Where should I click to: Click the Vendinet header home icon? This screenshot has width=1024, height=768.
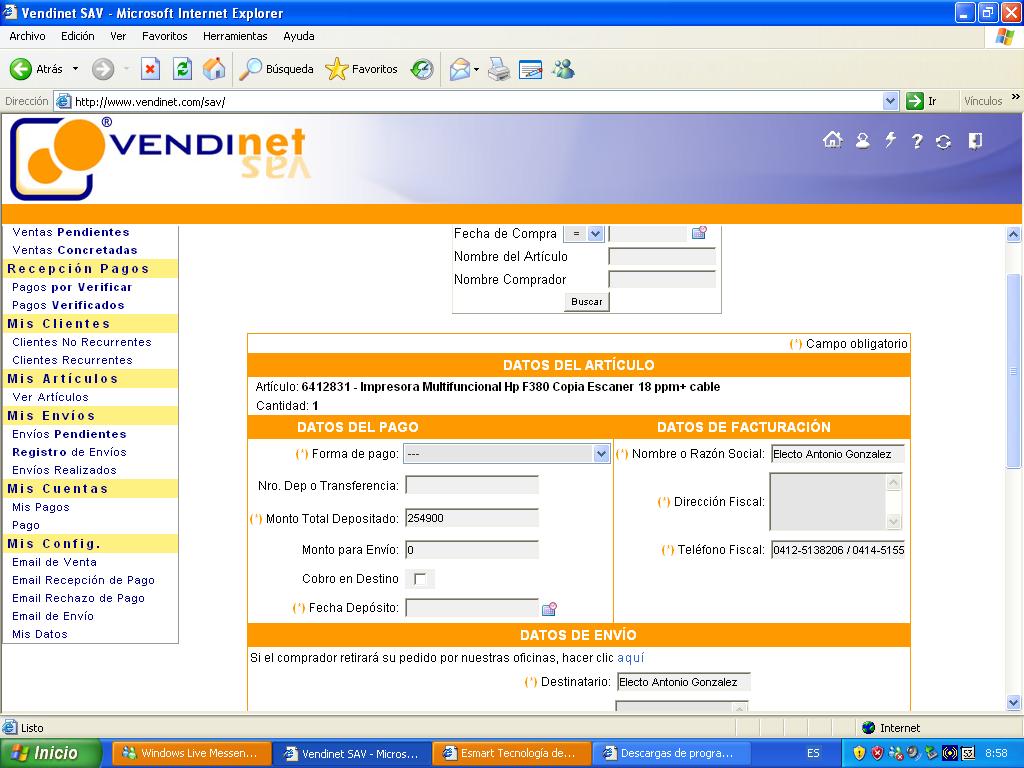coord(832,140)
